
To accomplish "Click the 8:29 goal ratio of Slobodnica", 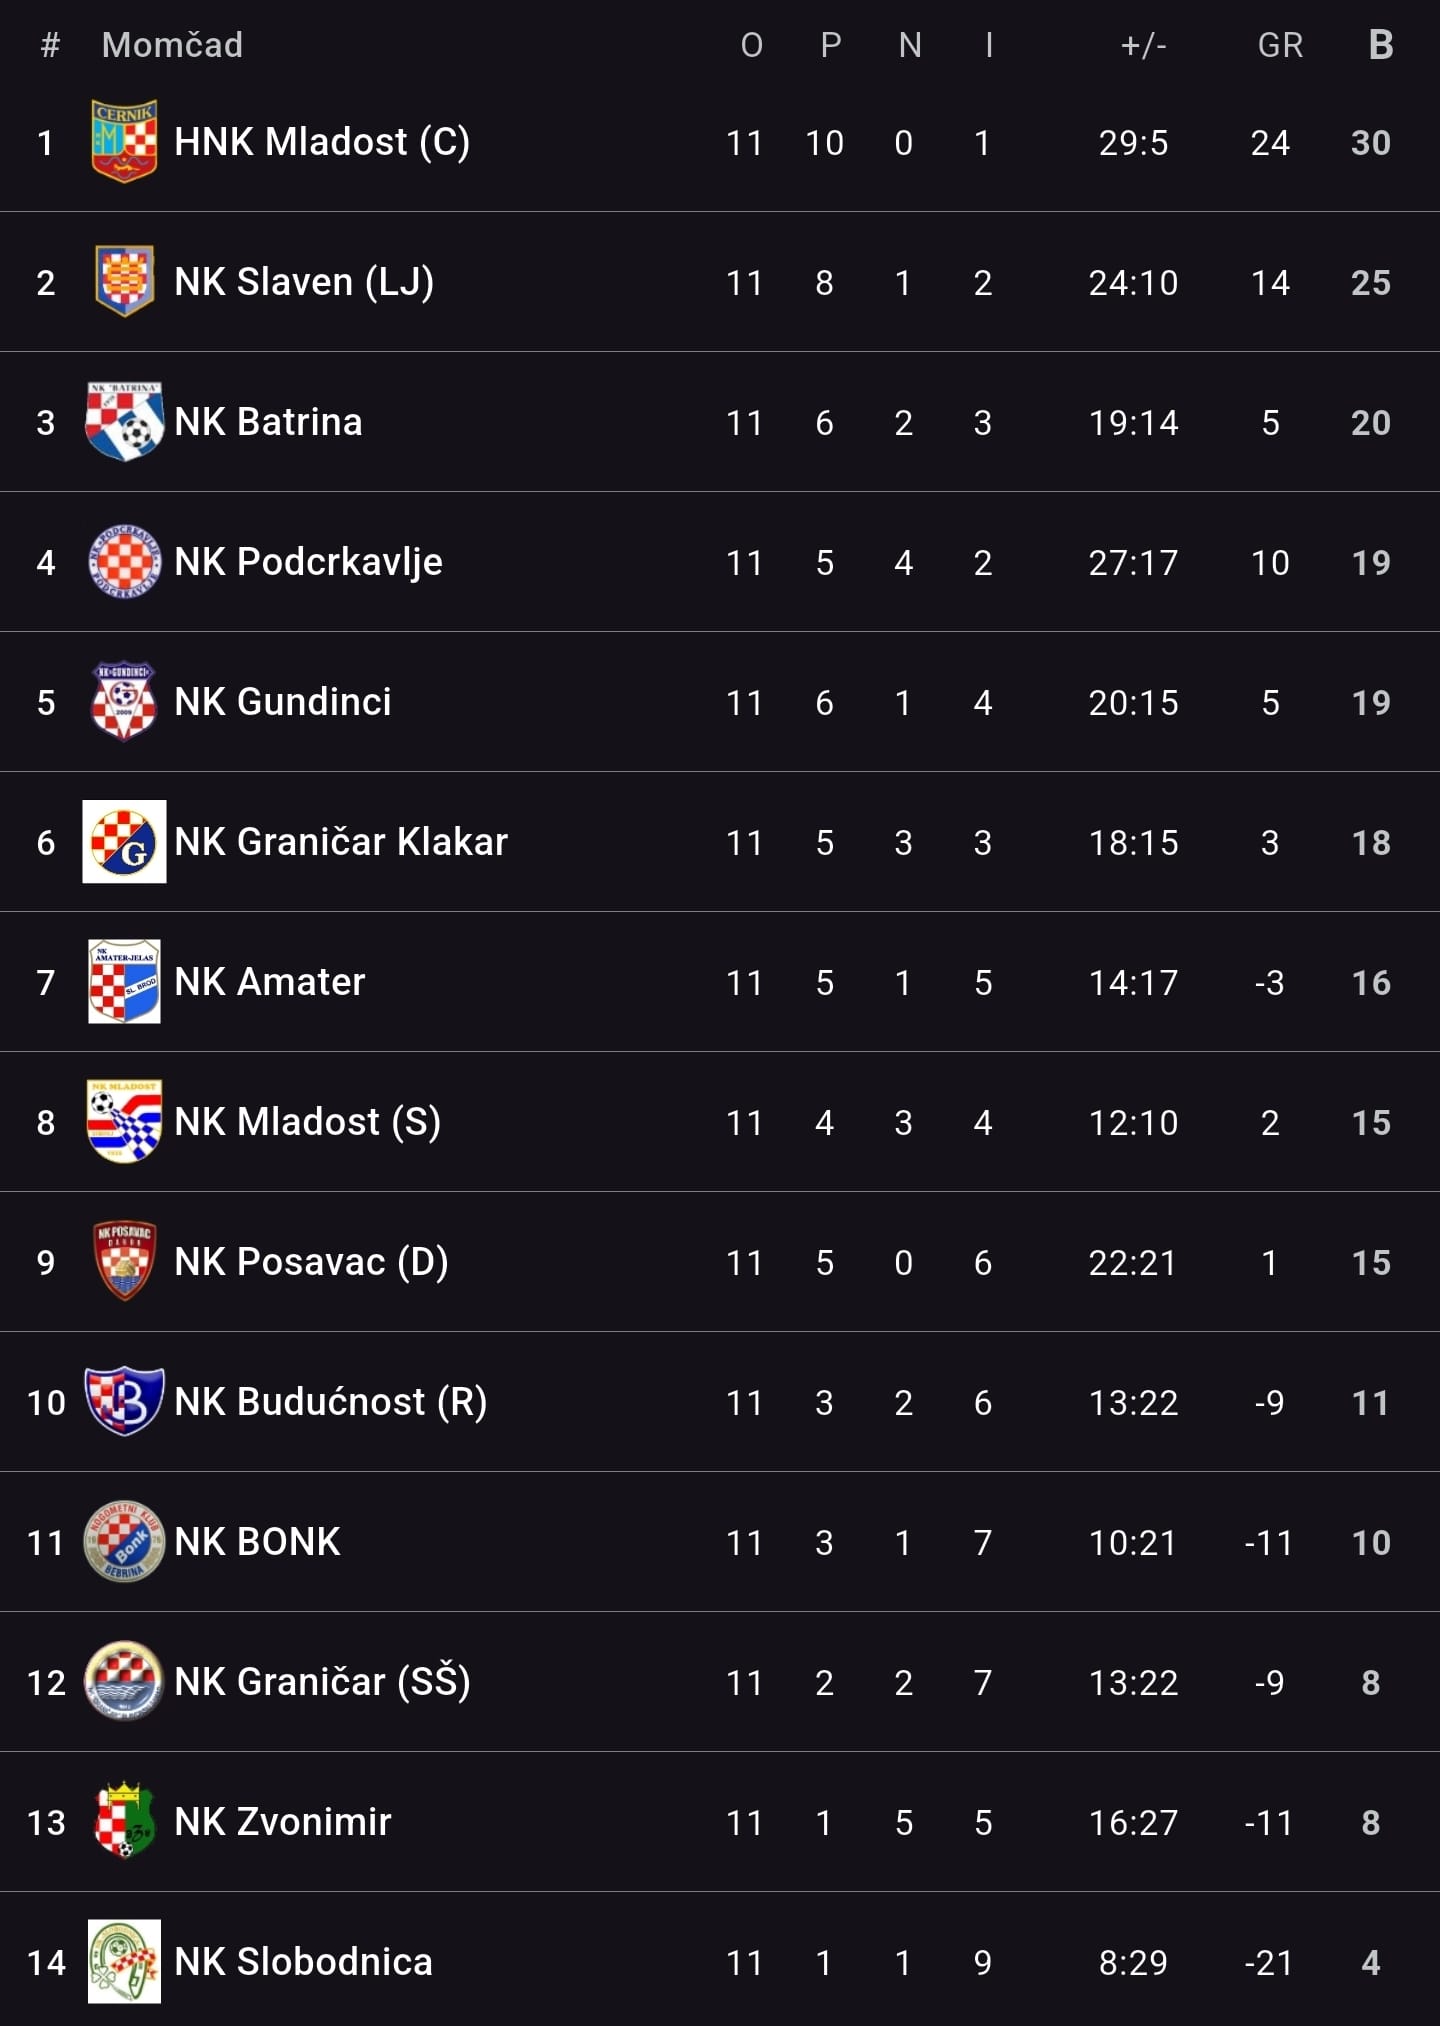I will tap(1133, 1963).
